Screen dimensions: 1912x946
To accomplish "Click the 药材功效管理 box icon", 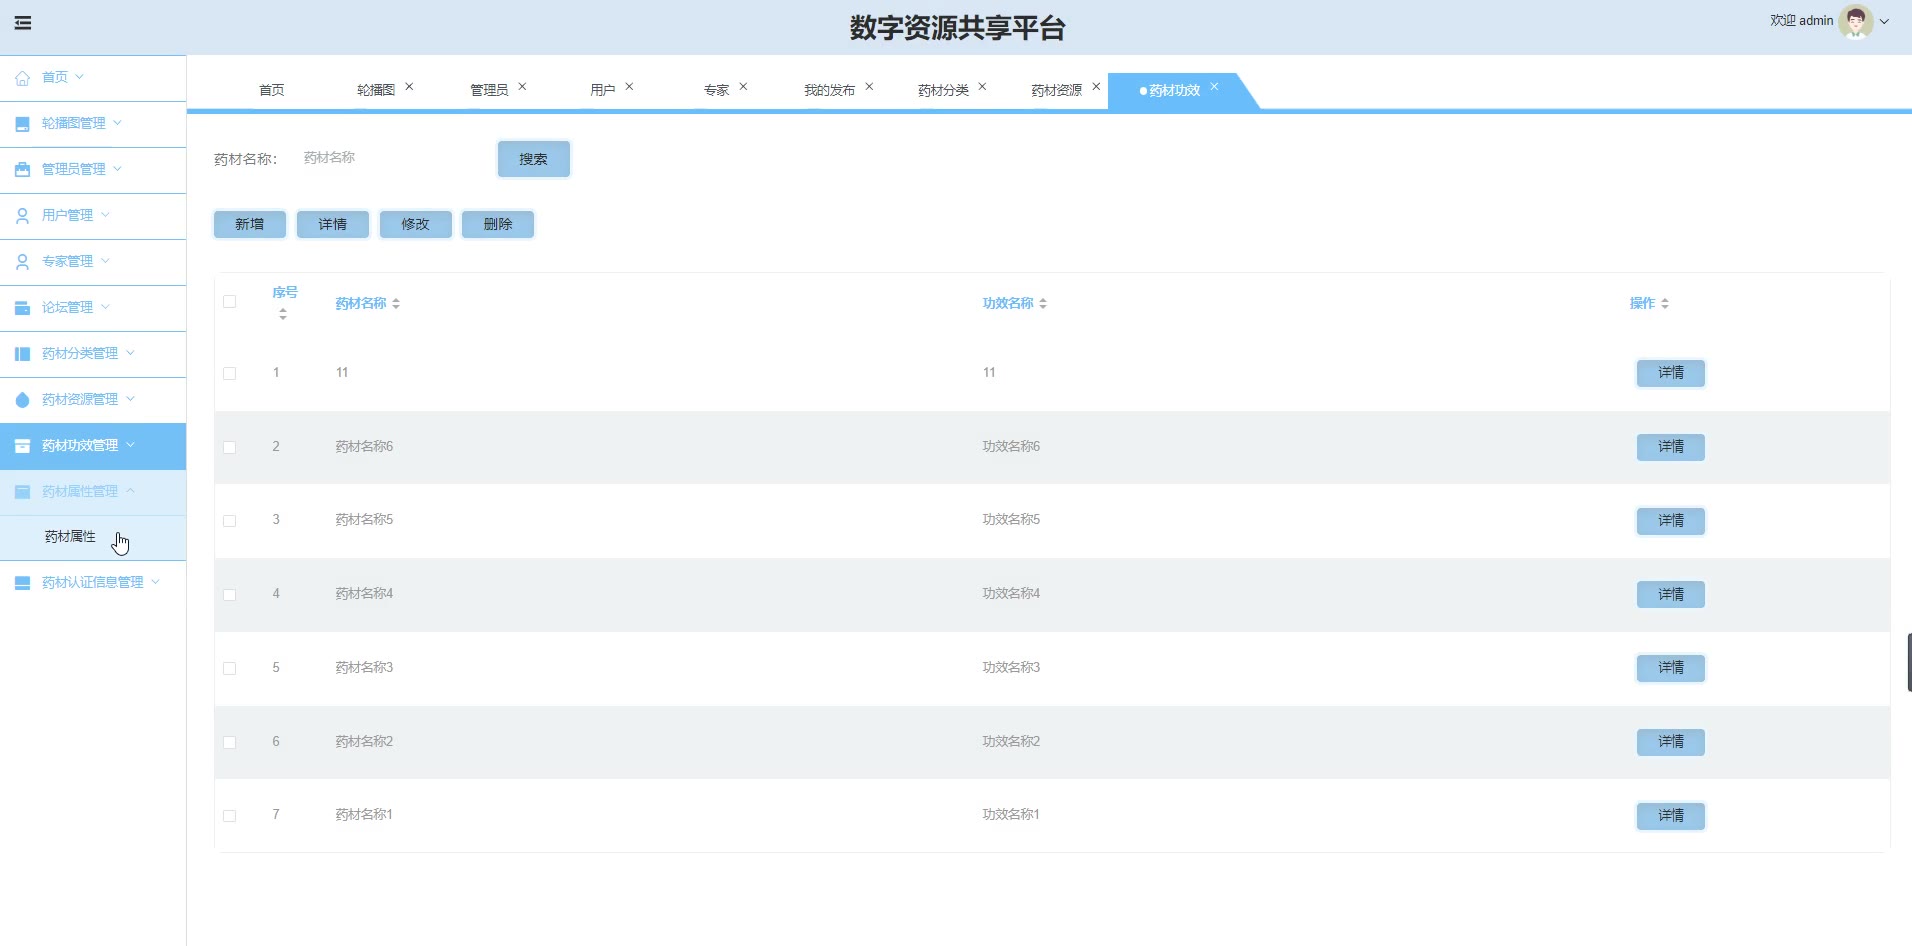I will point(22,446).
